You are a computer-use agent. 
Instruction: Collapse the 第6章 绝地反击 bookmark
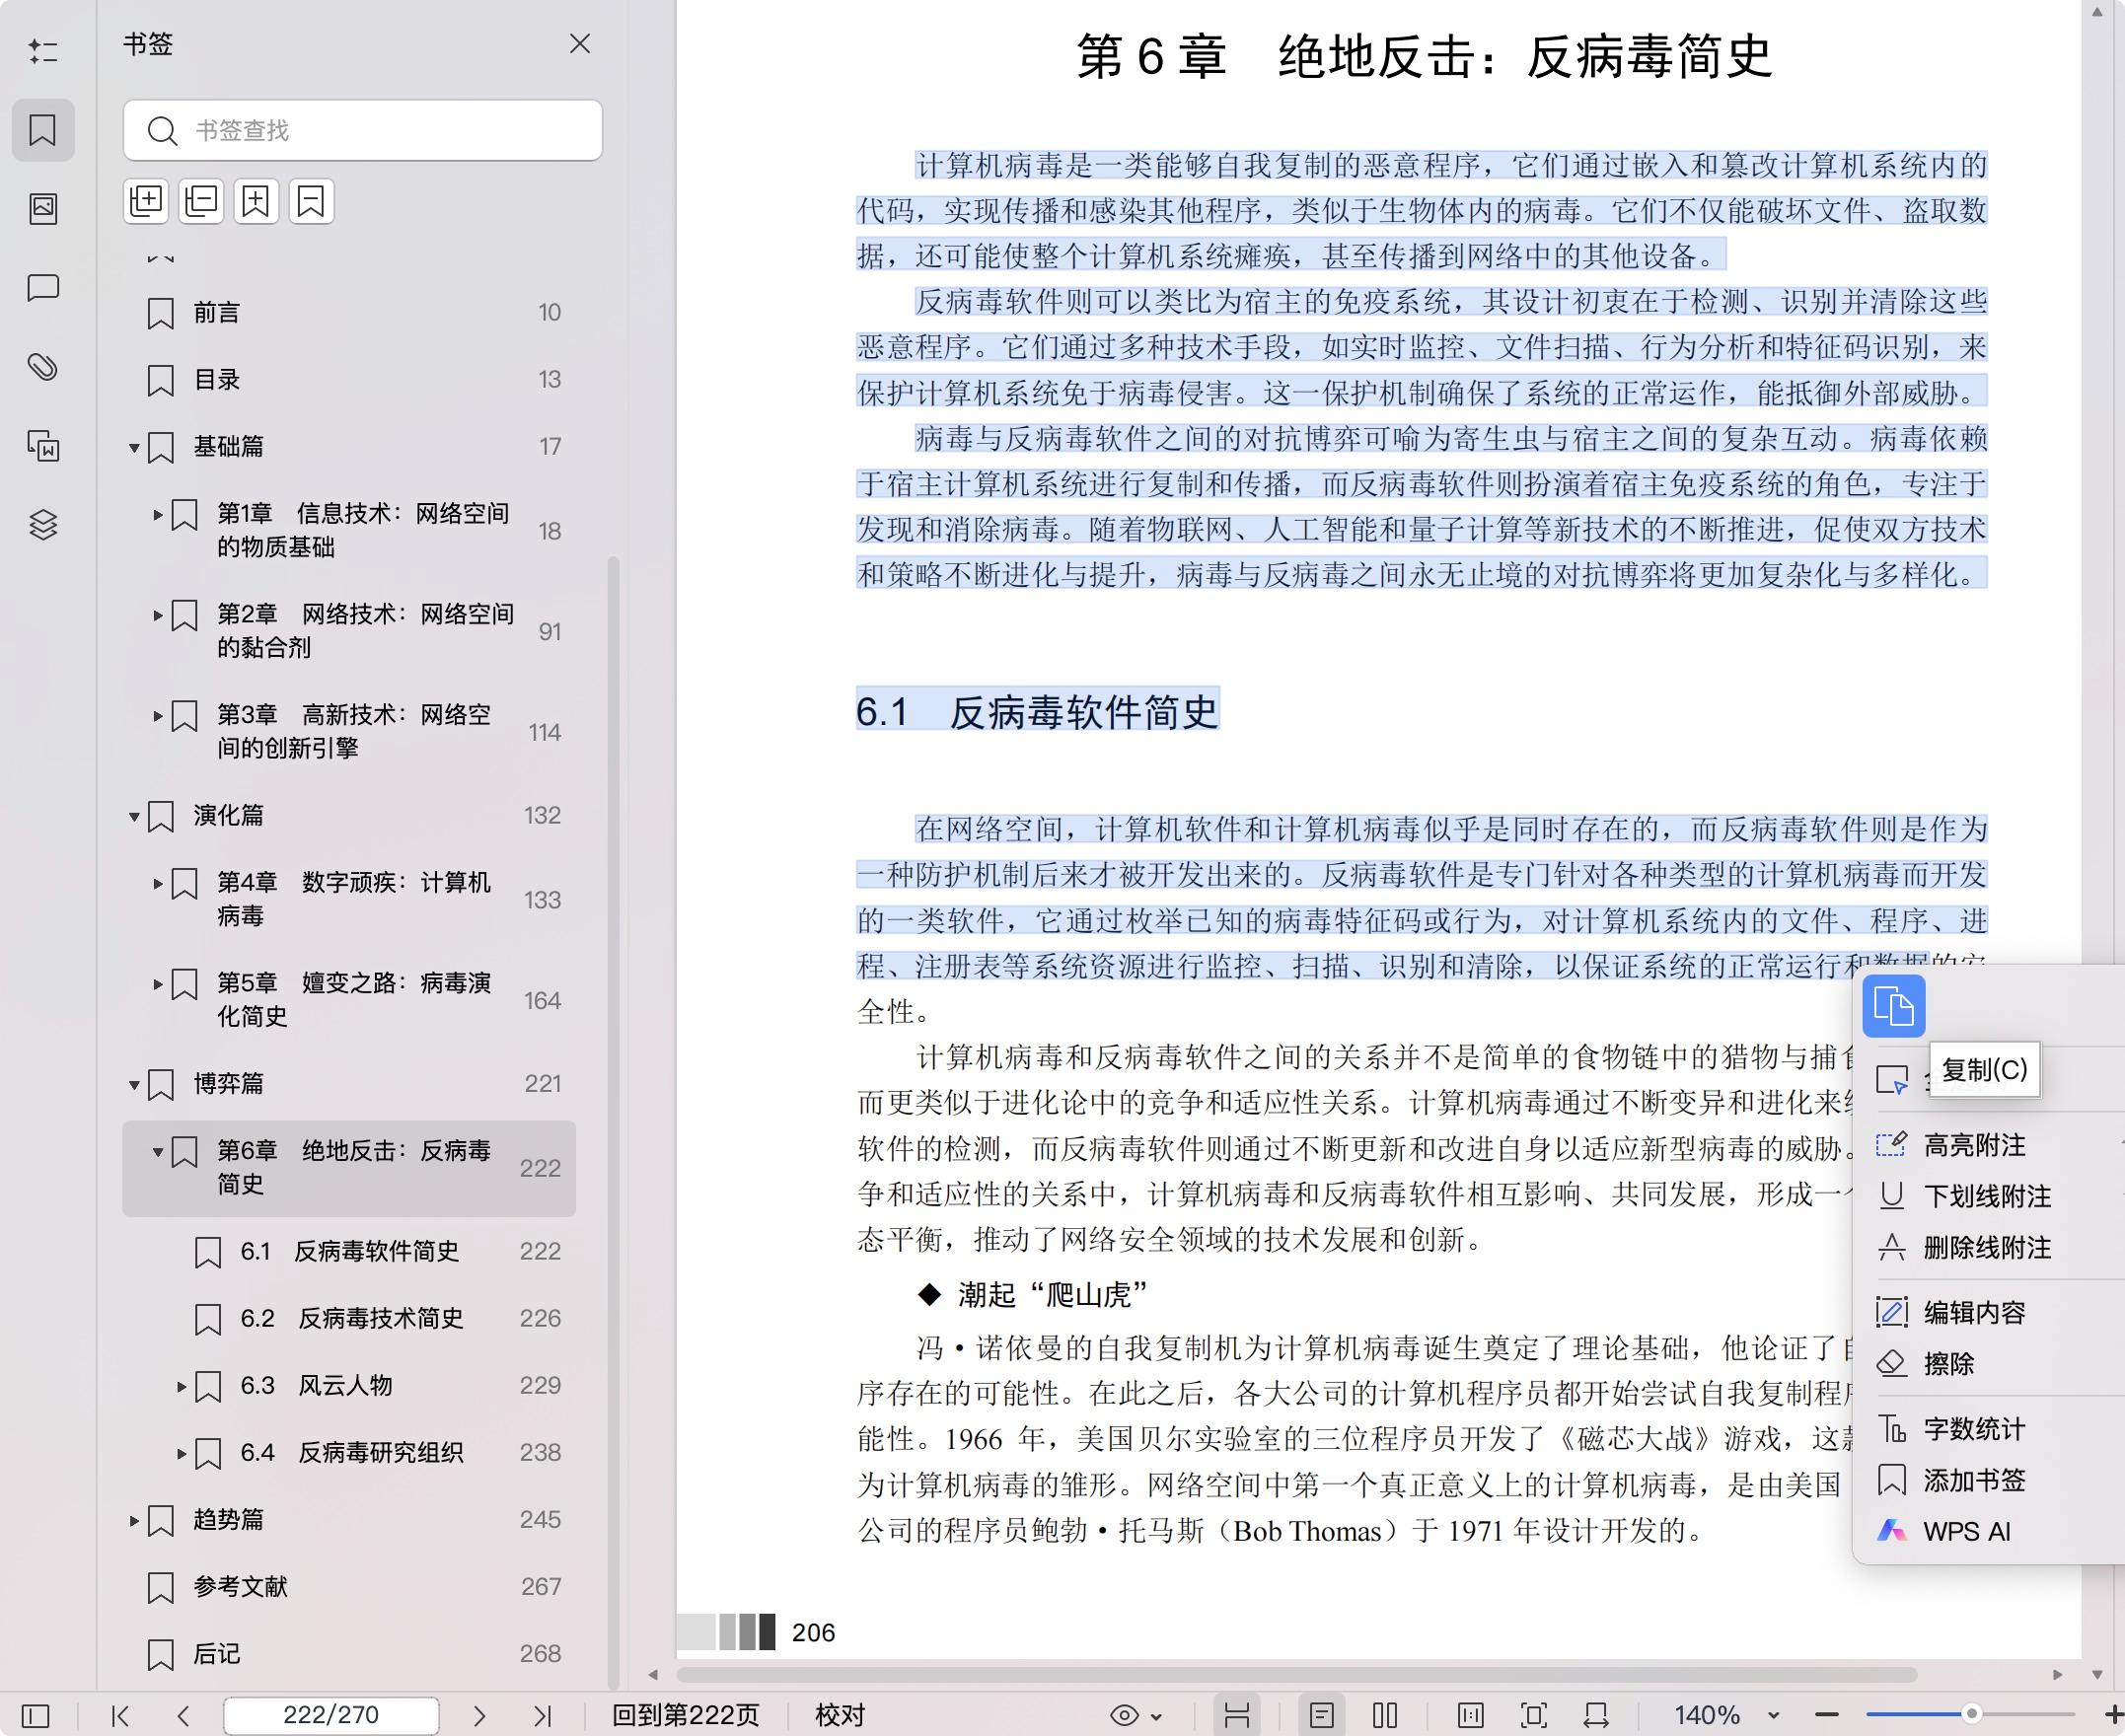point(158,1152)
